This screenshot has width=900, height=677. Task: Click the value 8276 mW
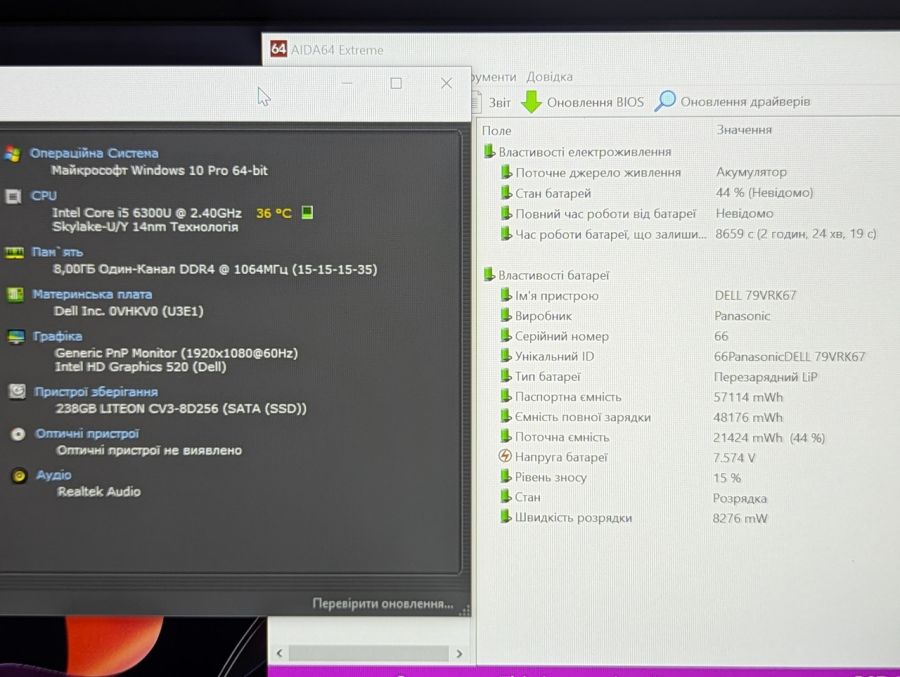(x=740, y=518)
